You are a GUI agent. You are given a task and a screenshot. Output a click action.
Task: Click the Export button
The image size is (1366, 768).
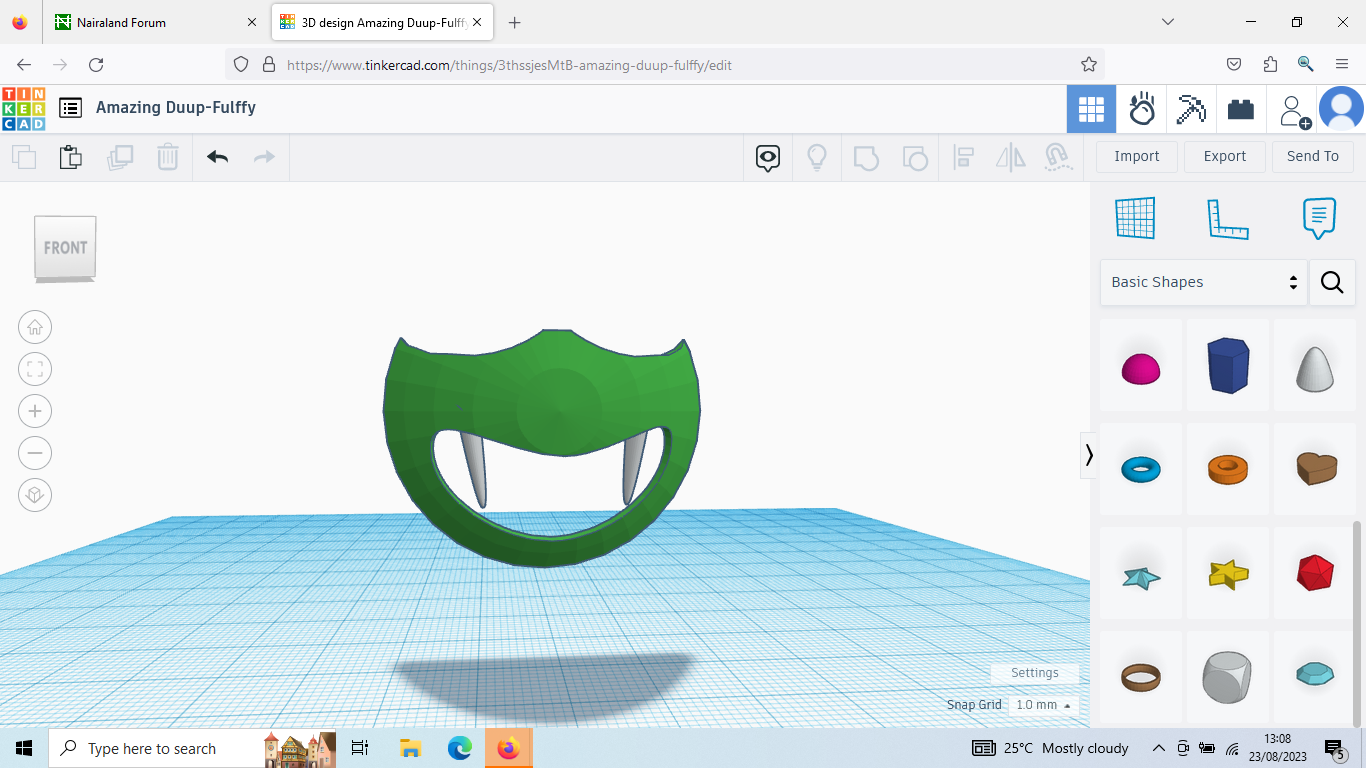(1224, 156)
